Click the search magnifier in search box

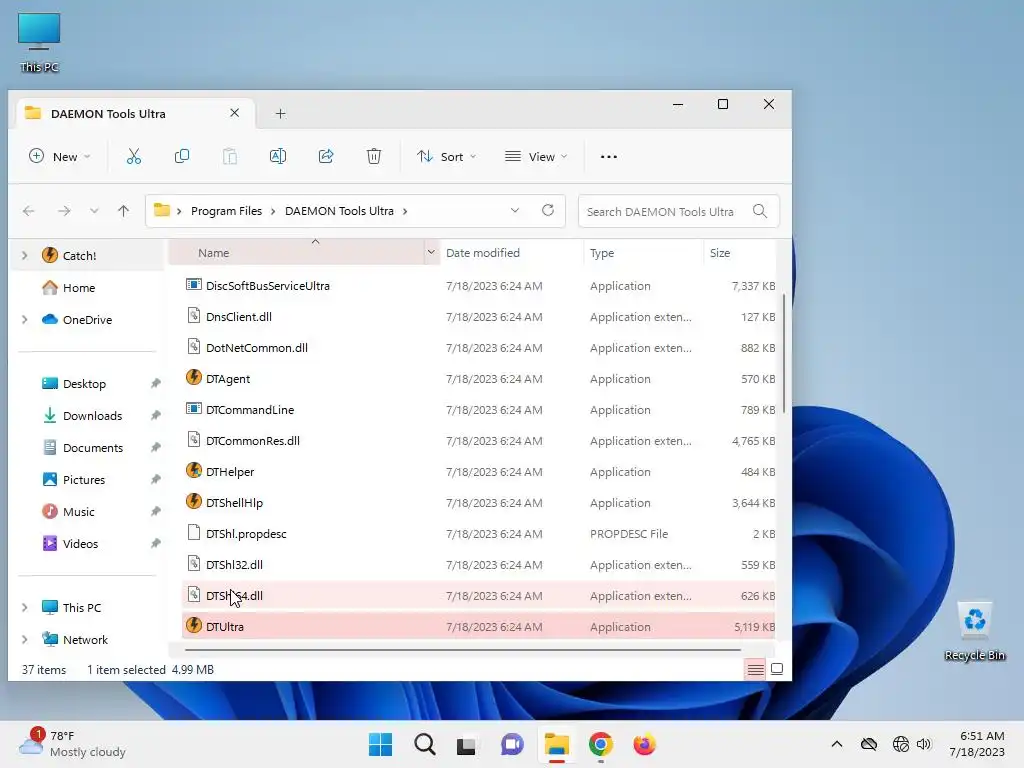click(x=760, y=211)
